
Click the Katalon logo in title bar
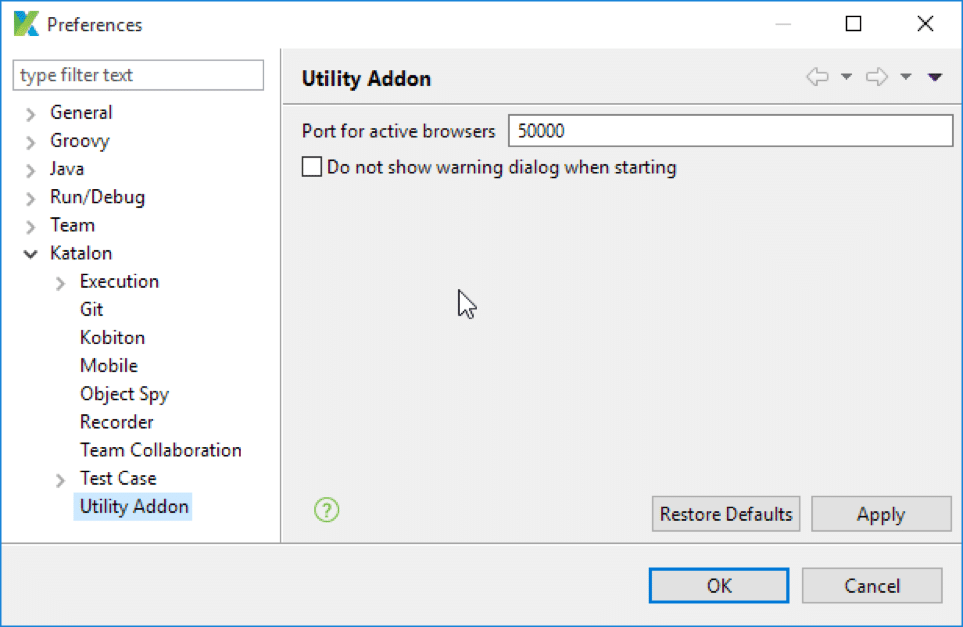pos(26,24)
